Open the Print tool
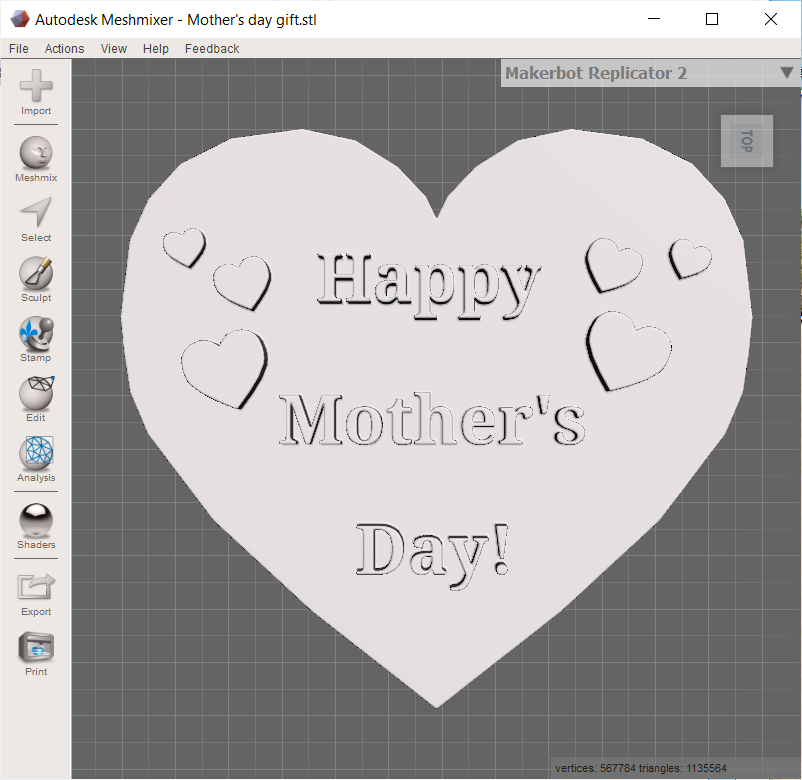Viewport: 802px width, 780px height. coord(35,650)
